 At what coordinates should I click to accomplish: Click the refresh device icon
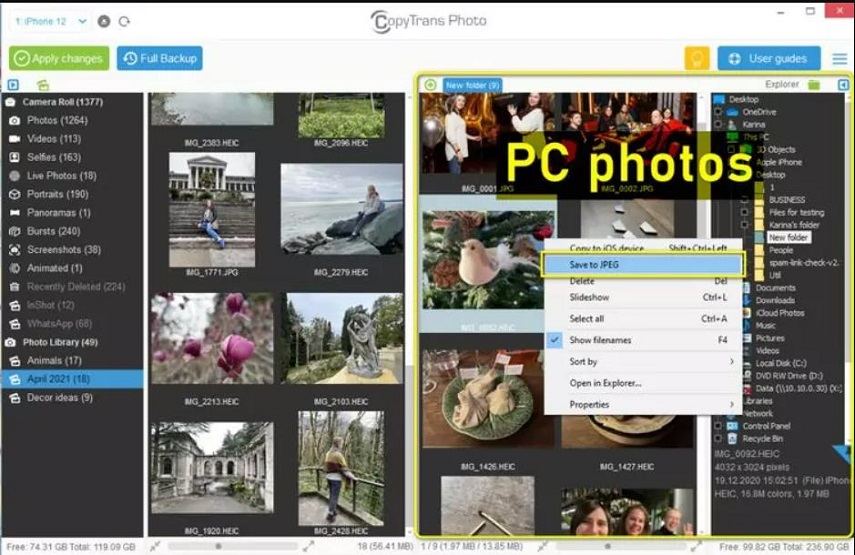(x=124, y=21)
